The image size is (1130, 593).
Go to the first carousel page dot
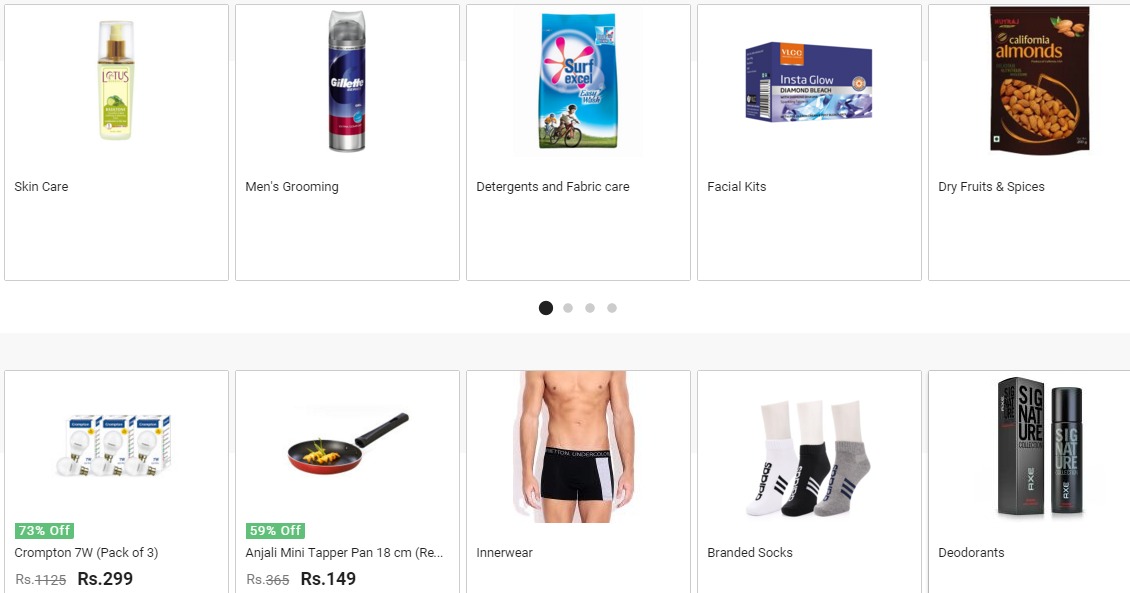click(546, 308)
